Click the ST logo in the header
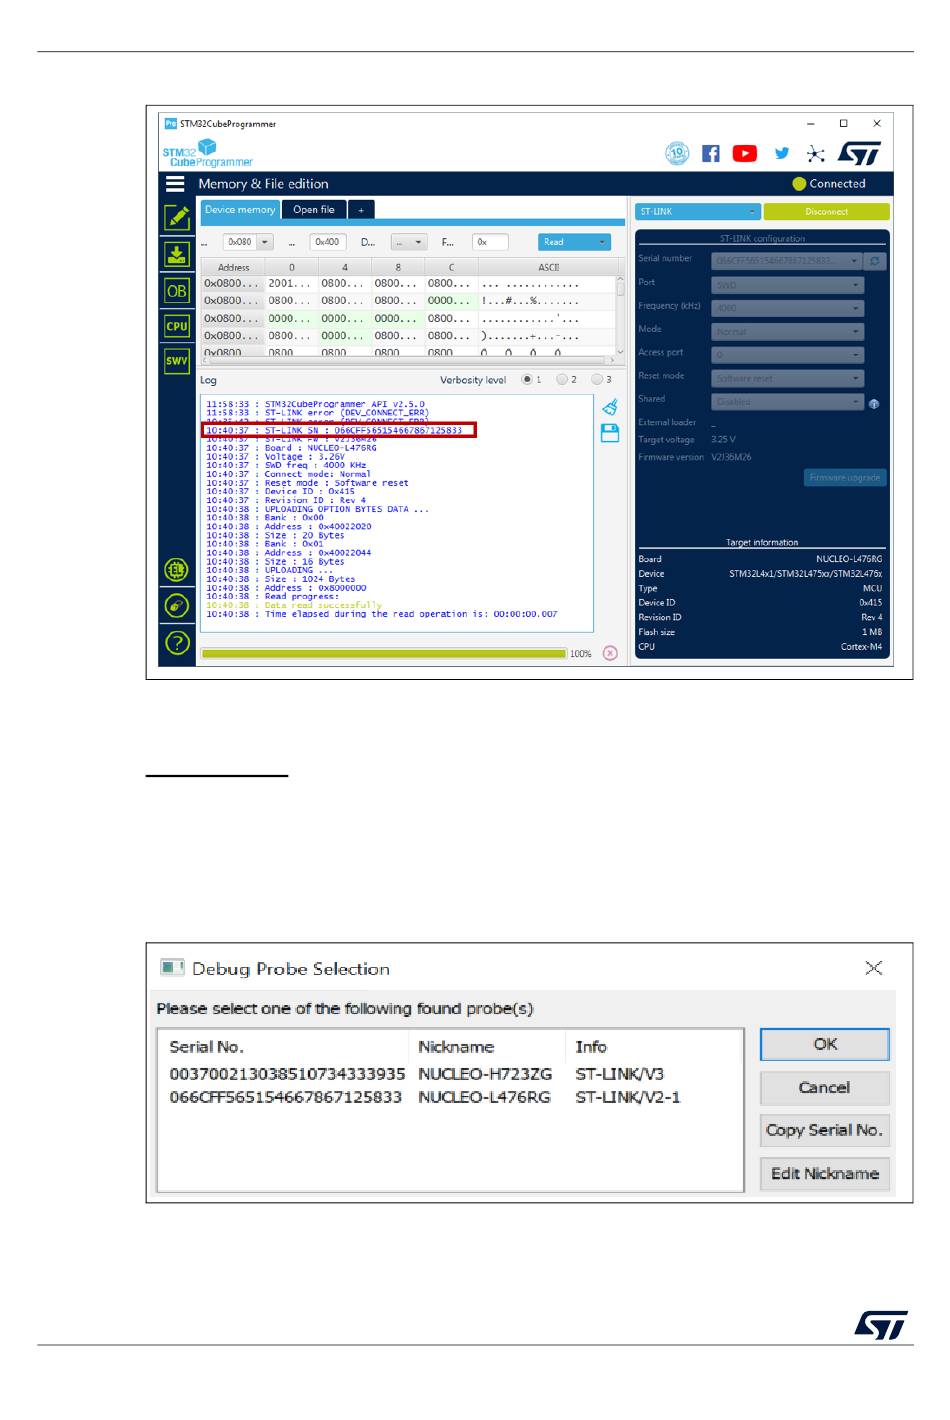This screenshot has height=1420, width=950. [859, 153]
